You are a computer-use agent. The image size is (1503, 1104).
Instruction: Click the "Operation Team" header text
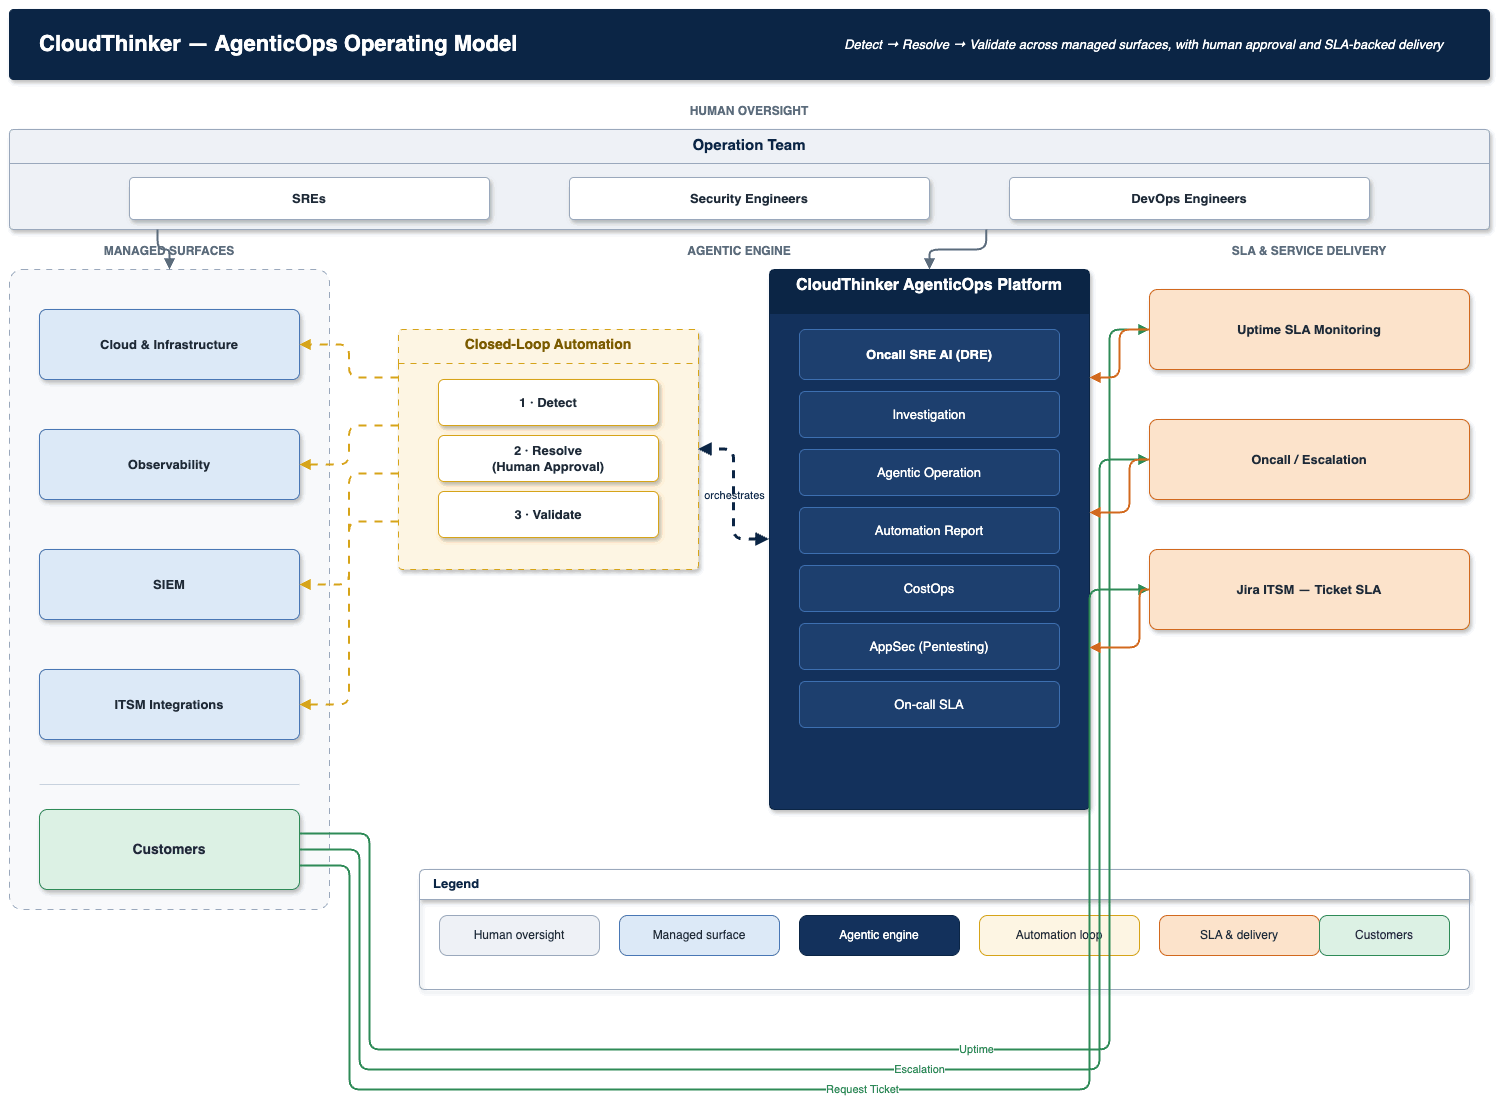point(749,145)
